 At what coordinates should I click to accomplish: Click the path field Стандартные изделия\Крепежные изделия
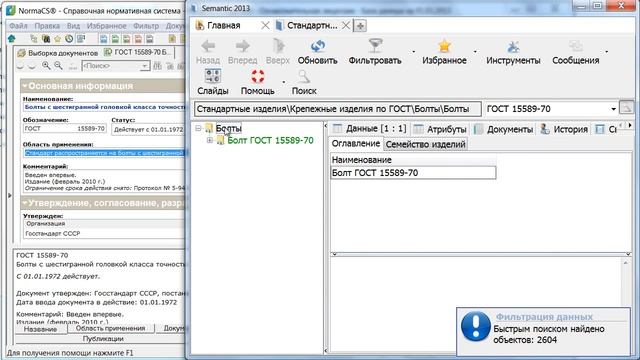(x=338, y=109)
